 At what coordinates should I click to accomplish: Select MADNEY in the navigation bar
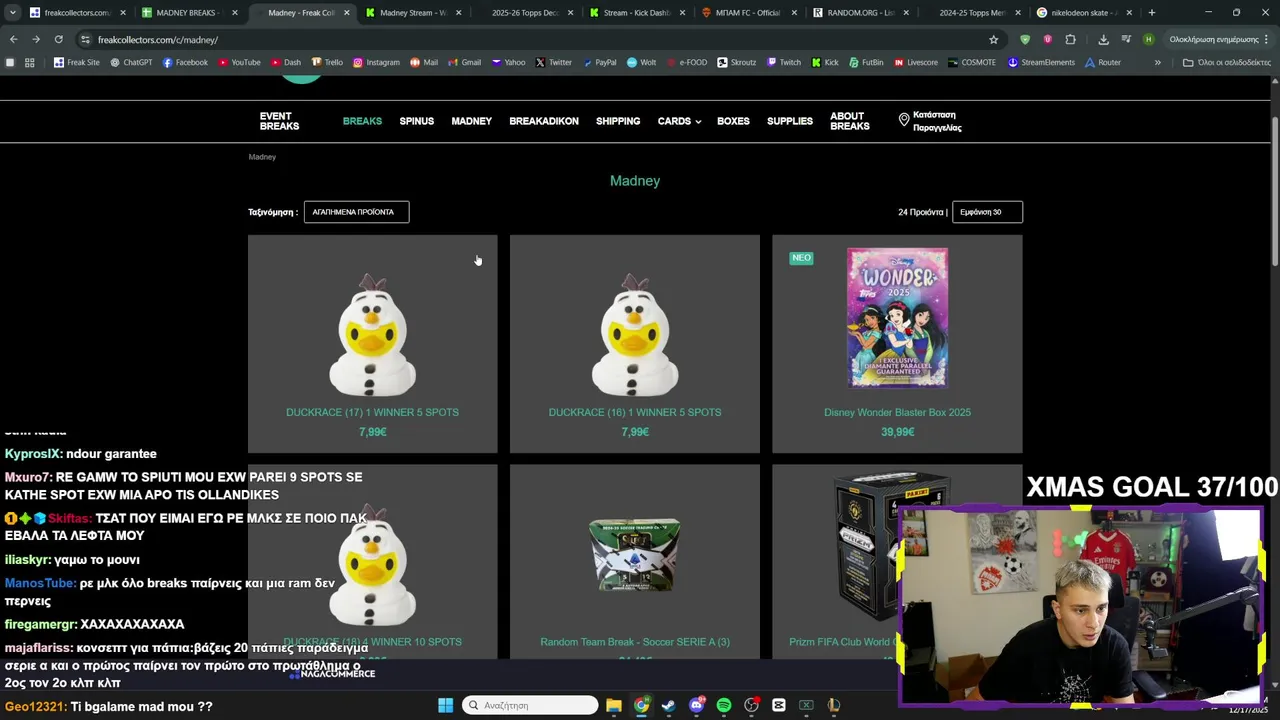pos(471,121)
